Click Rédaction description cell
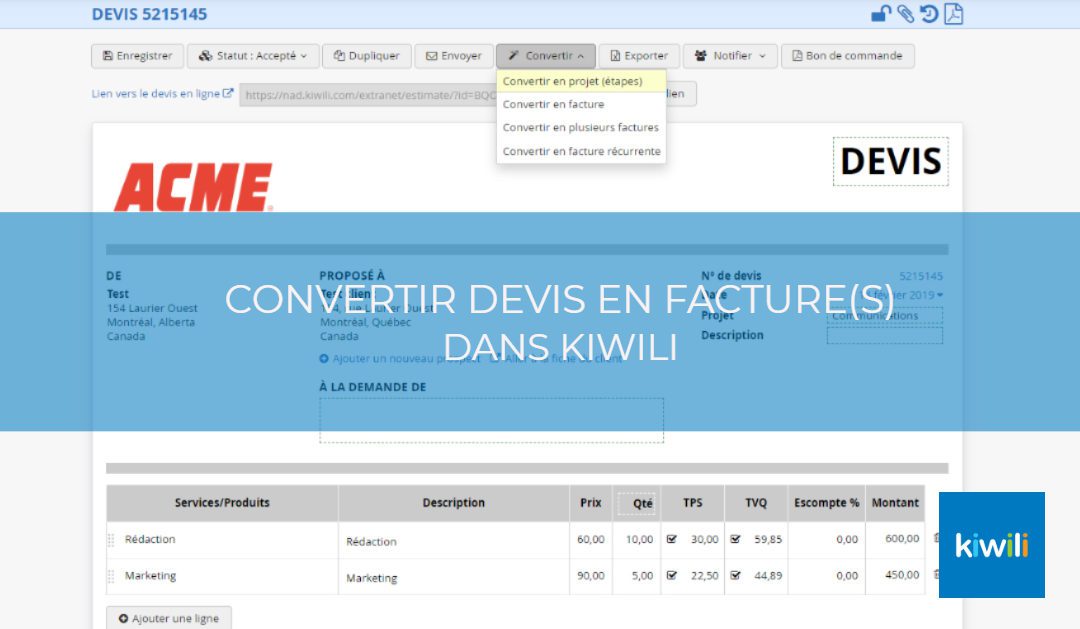 (x=454, y=542)
